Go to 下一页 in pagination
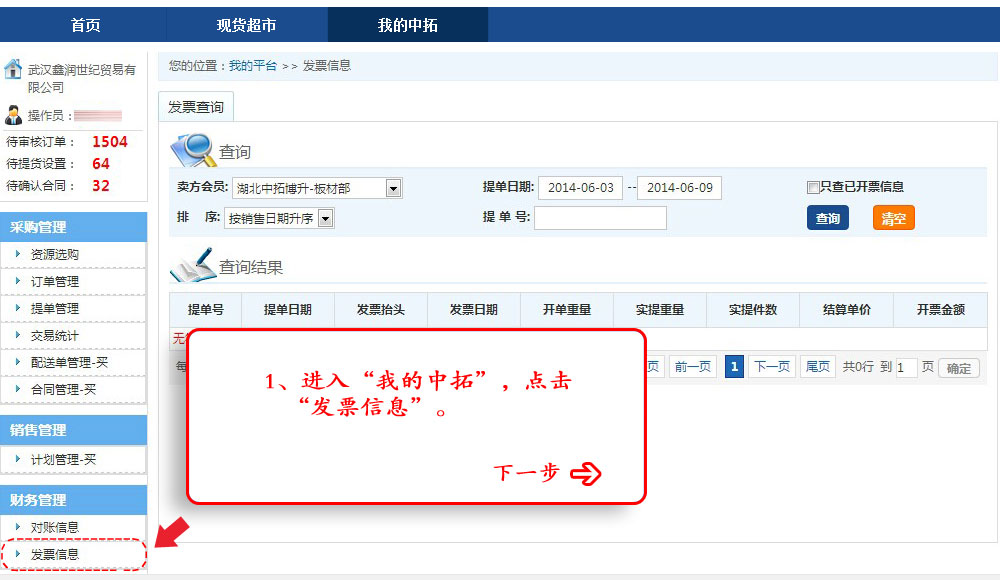This screenshot has height=580, width=1000. (x=771, y=367)
